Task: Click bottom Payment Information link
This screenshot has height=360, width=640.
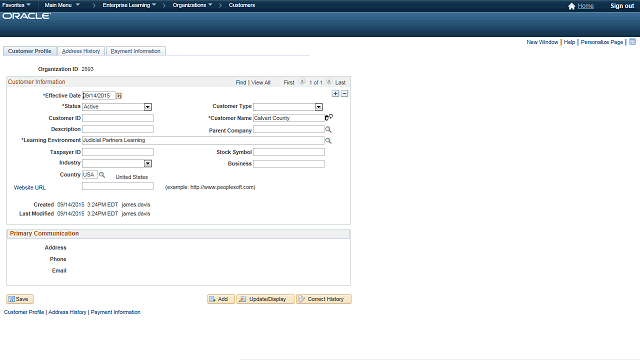Action: pyautogui.click(x=116, y=312)
